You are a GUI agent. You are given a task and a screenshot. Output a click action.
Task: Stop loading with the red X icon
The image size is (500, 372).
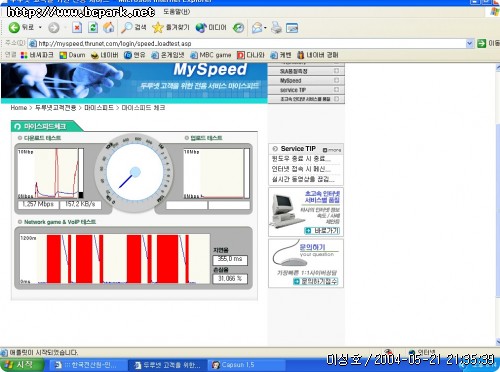click(x=77, y=27)
